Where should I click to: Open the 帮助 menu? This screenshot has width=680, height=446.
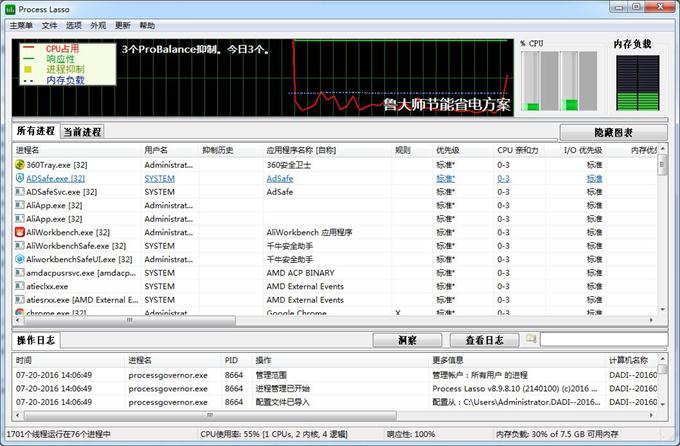[x=147, y=25]
